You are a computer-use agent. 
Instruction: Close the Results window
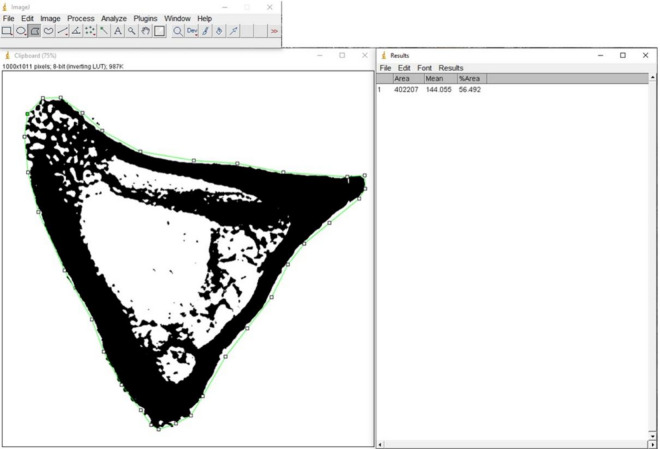pos(645,55)
